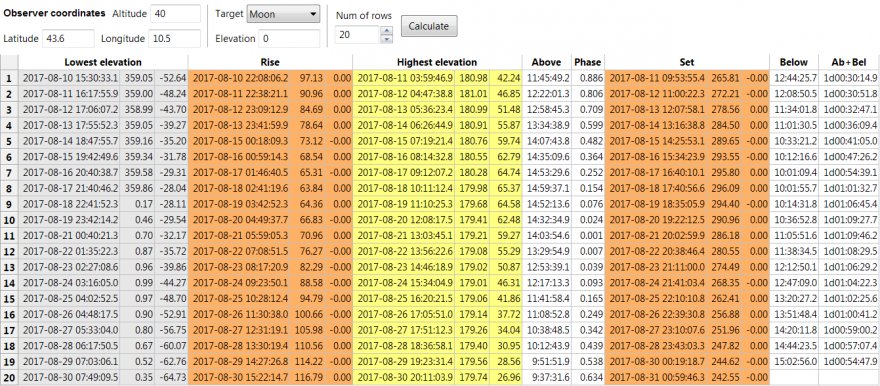
Task: Click rise time 2017-08-10 22:08:06.2
Action: pyautogui.click(x=240, y=78)
